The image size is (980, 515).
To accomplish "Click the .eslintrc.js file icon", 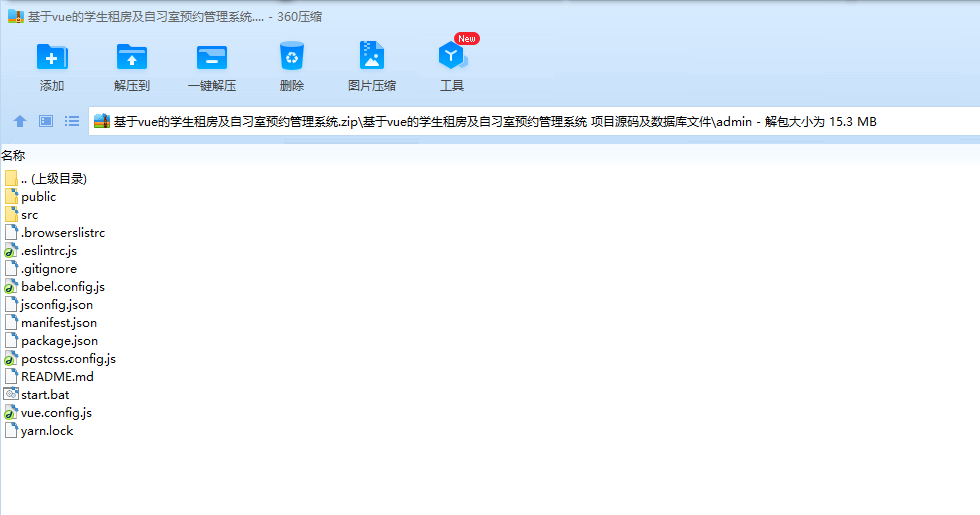I will click(x=11, y=251).
